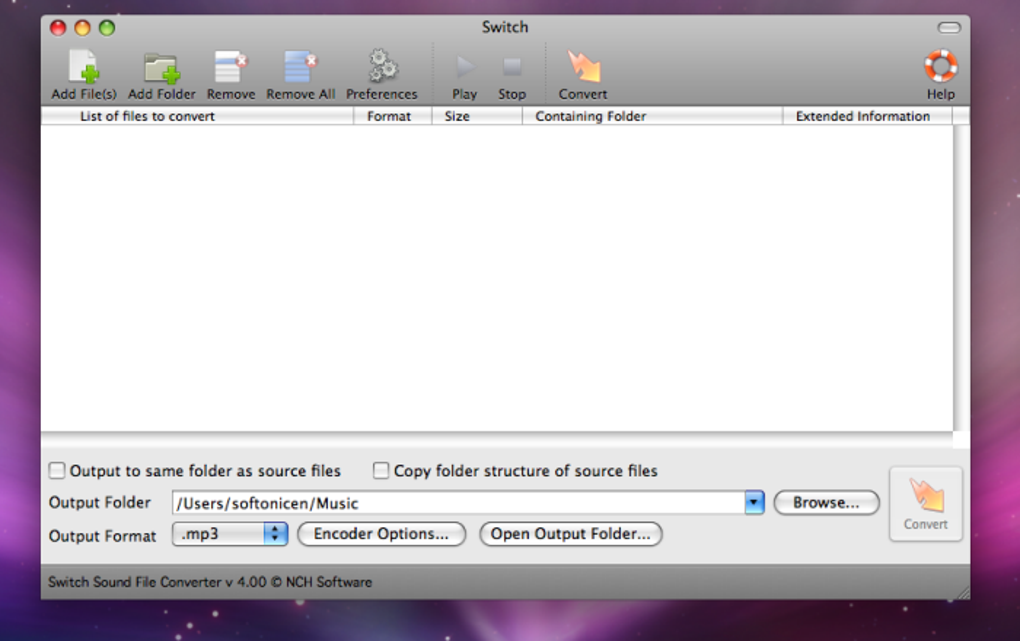This screenshot has height=641, width=1020.
Task: Enable Output to same folder as source files
Action: [x=57, y=471]
